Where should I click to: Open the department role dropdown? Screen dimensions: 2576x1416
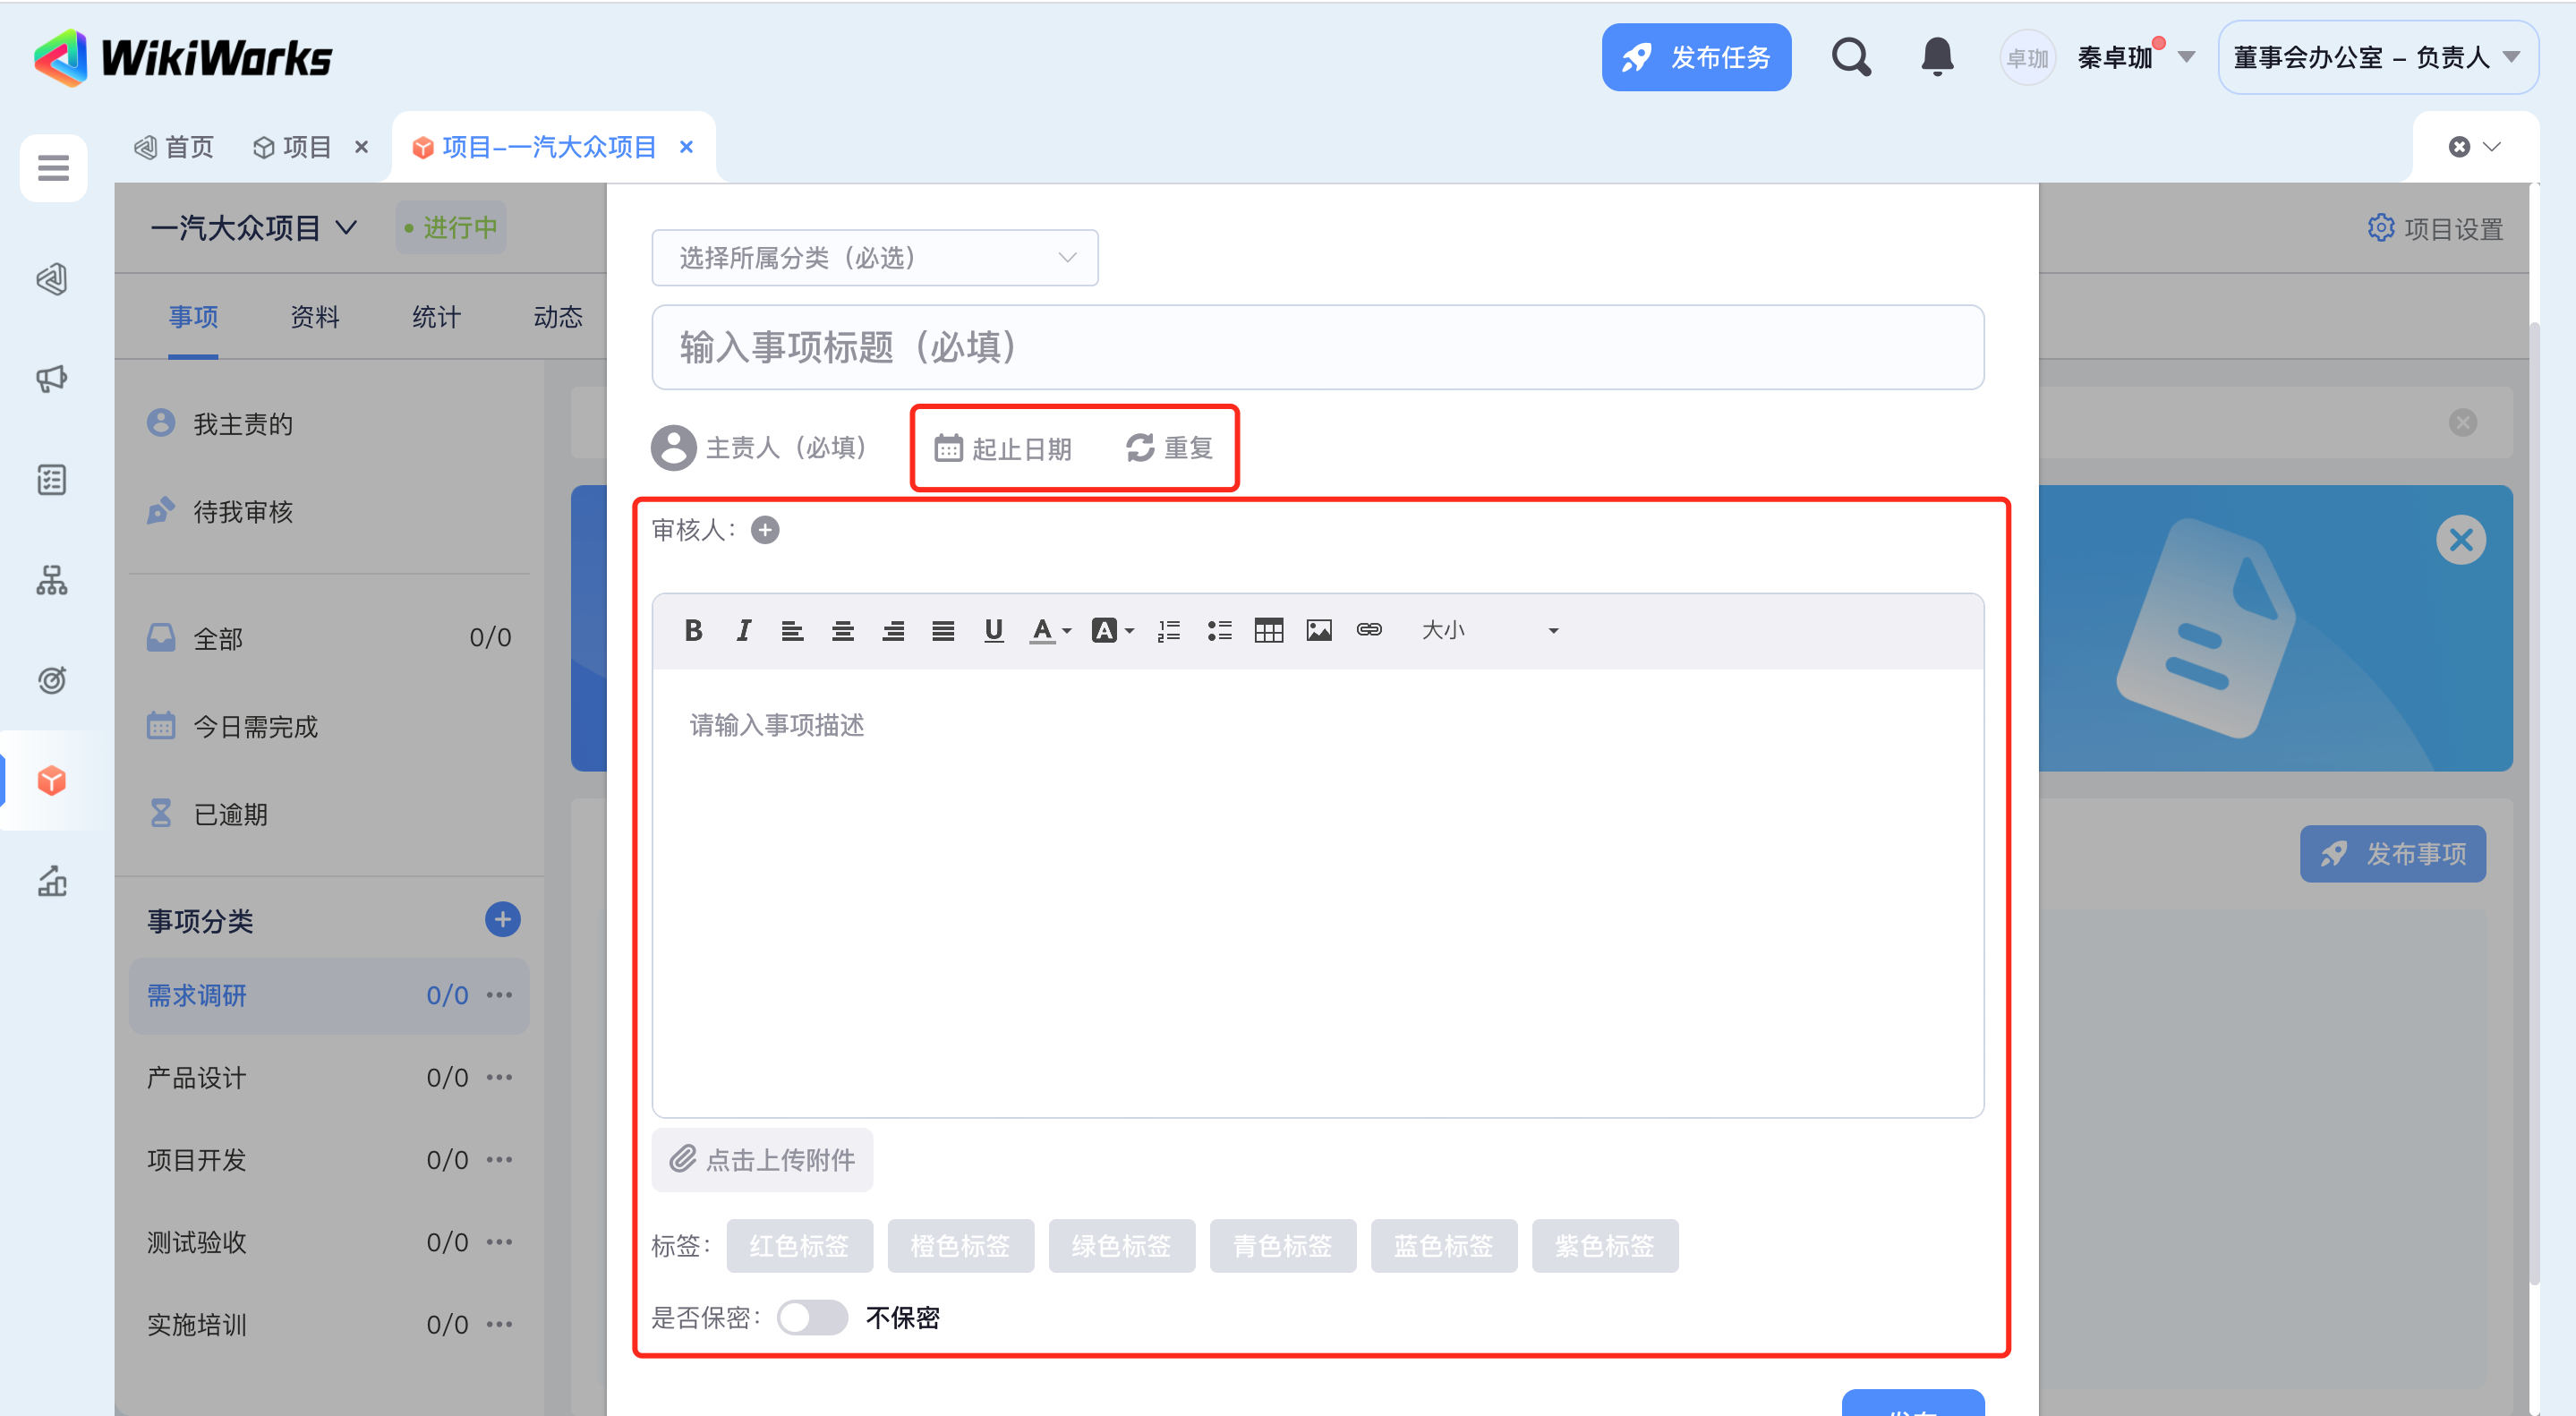2376,57
